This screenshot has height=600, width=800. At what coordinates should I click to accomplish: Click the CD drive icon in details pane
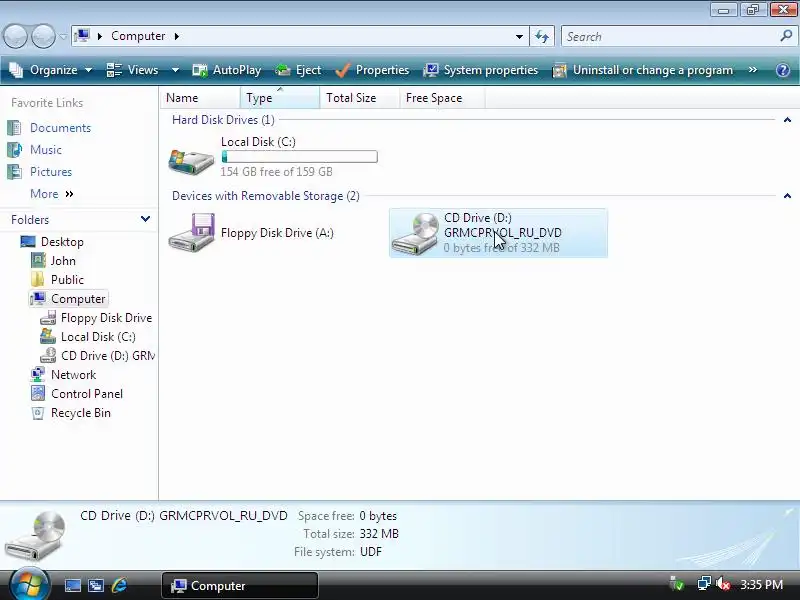[36, 536]
